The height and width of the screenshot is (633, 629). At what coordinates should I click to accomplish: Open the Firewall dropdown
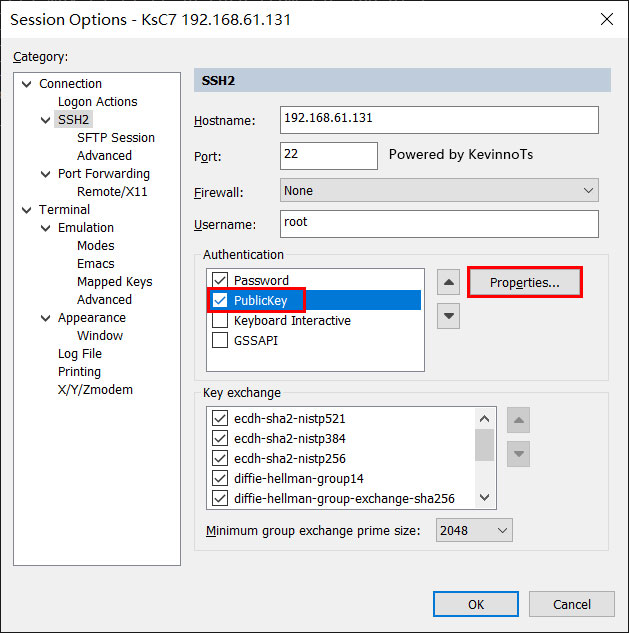coord(439,190)
